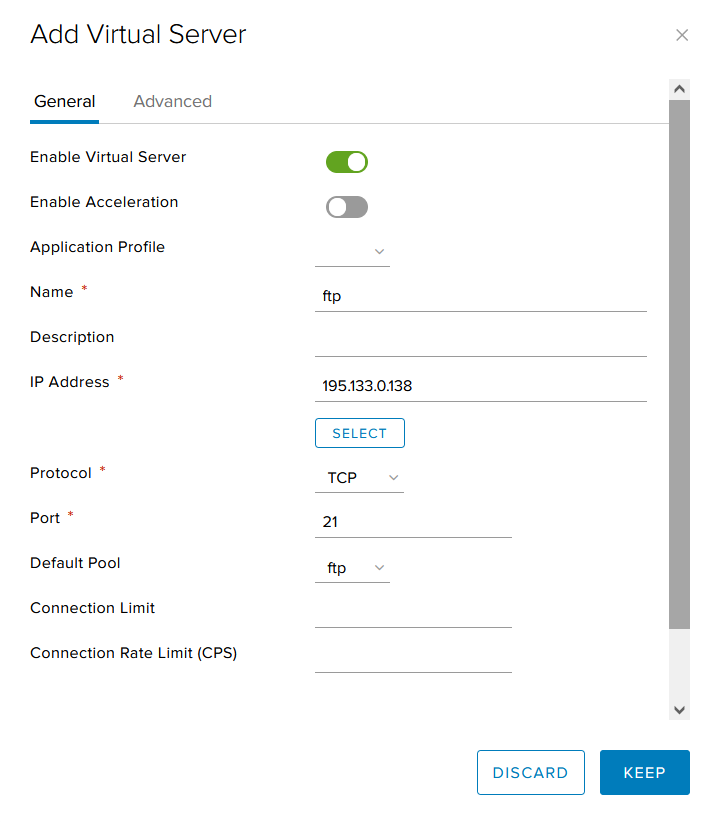The width and height of the screenshot is (716, 822).
Task: Disable the Enable Virtual Server toggle
Action: [346, 162]
